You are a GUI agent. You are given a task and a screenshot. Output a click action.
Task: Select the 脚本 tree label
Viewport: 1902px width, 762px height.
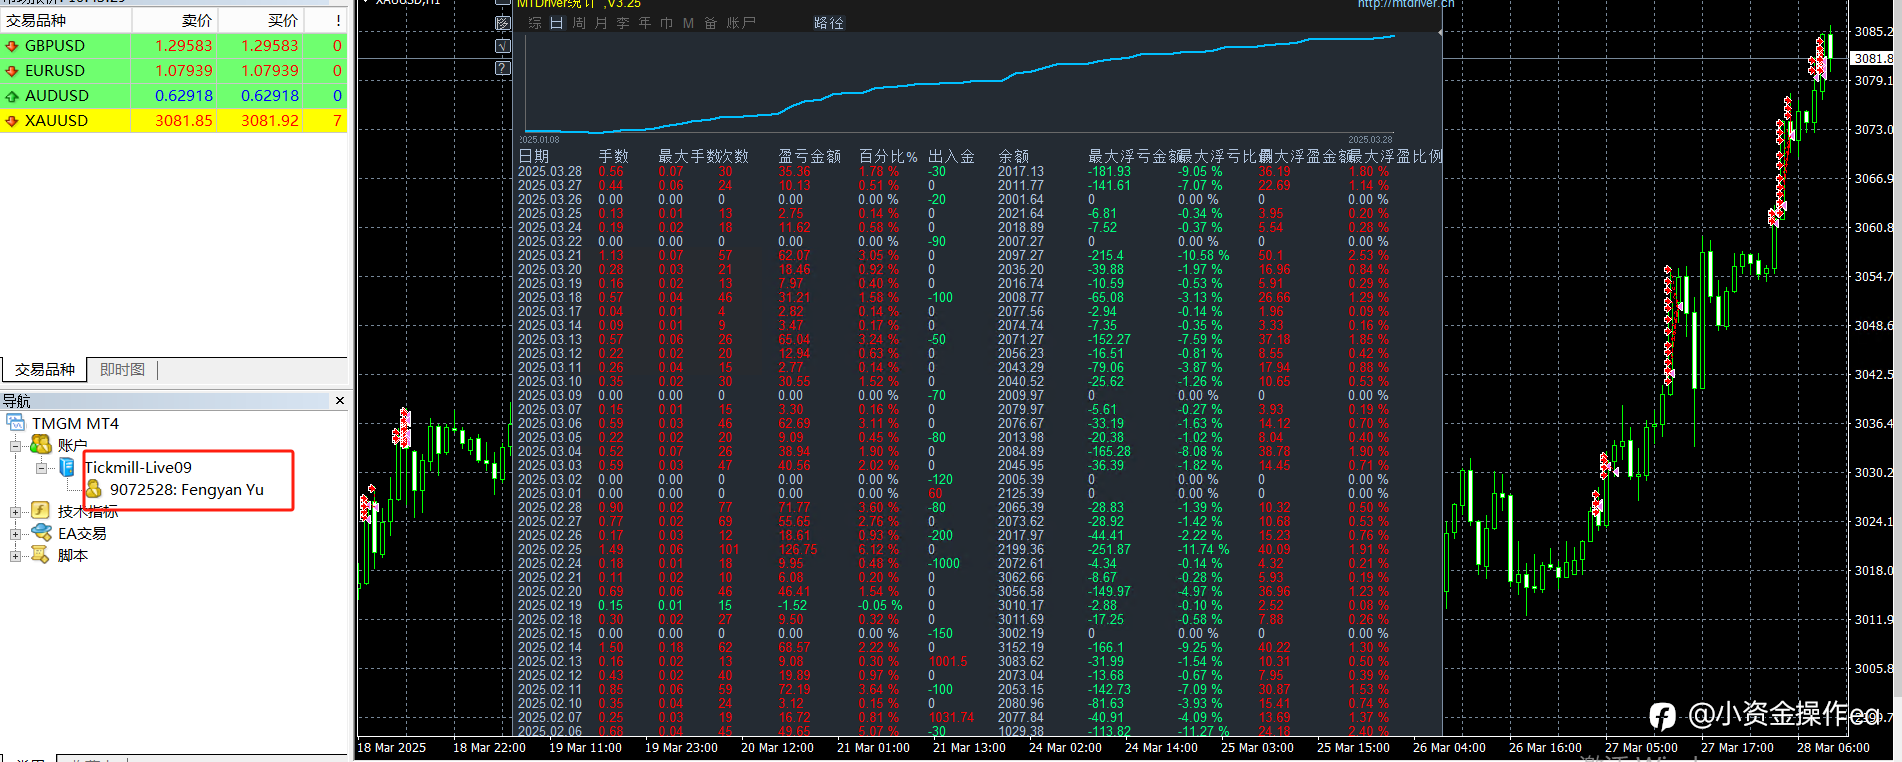pyautogui.click(x=73, y=555)
